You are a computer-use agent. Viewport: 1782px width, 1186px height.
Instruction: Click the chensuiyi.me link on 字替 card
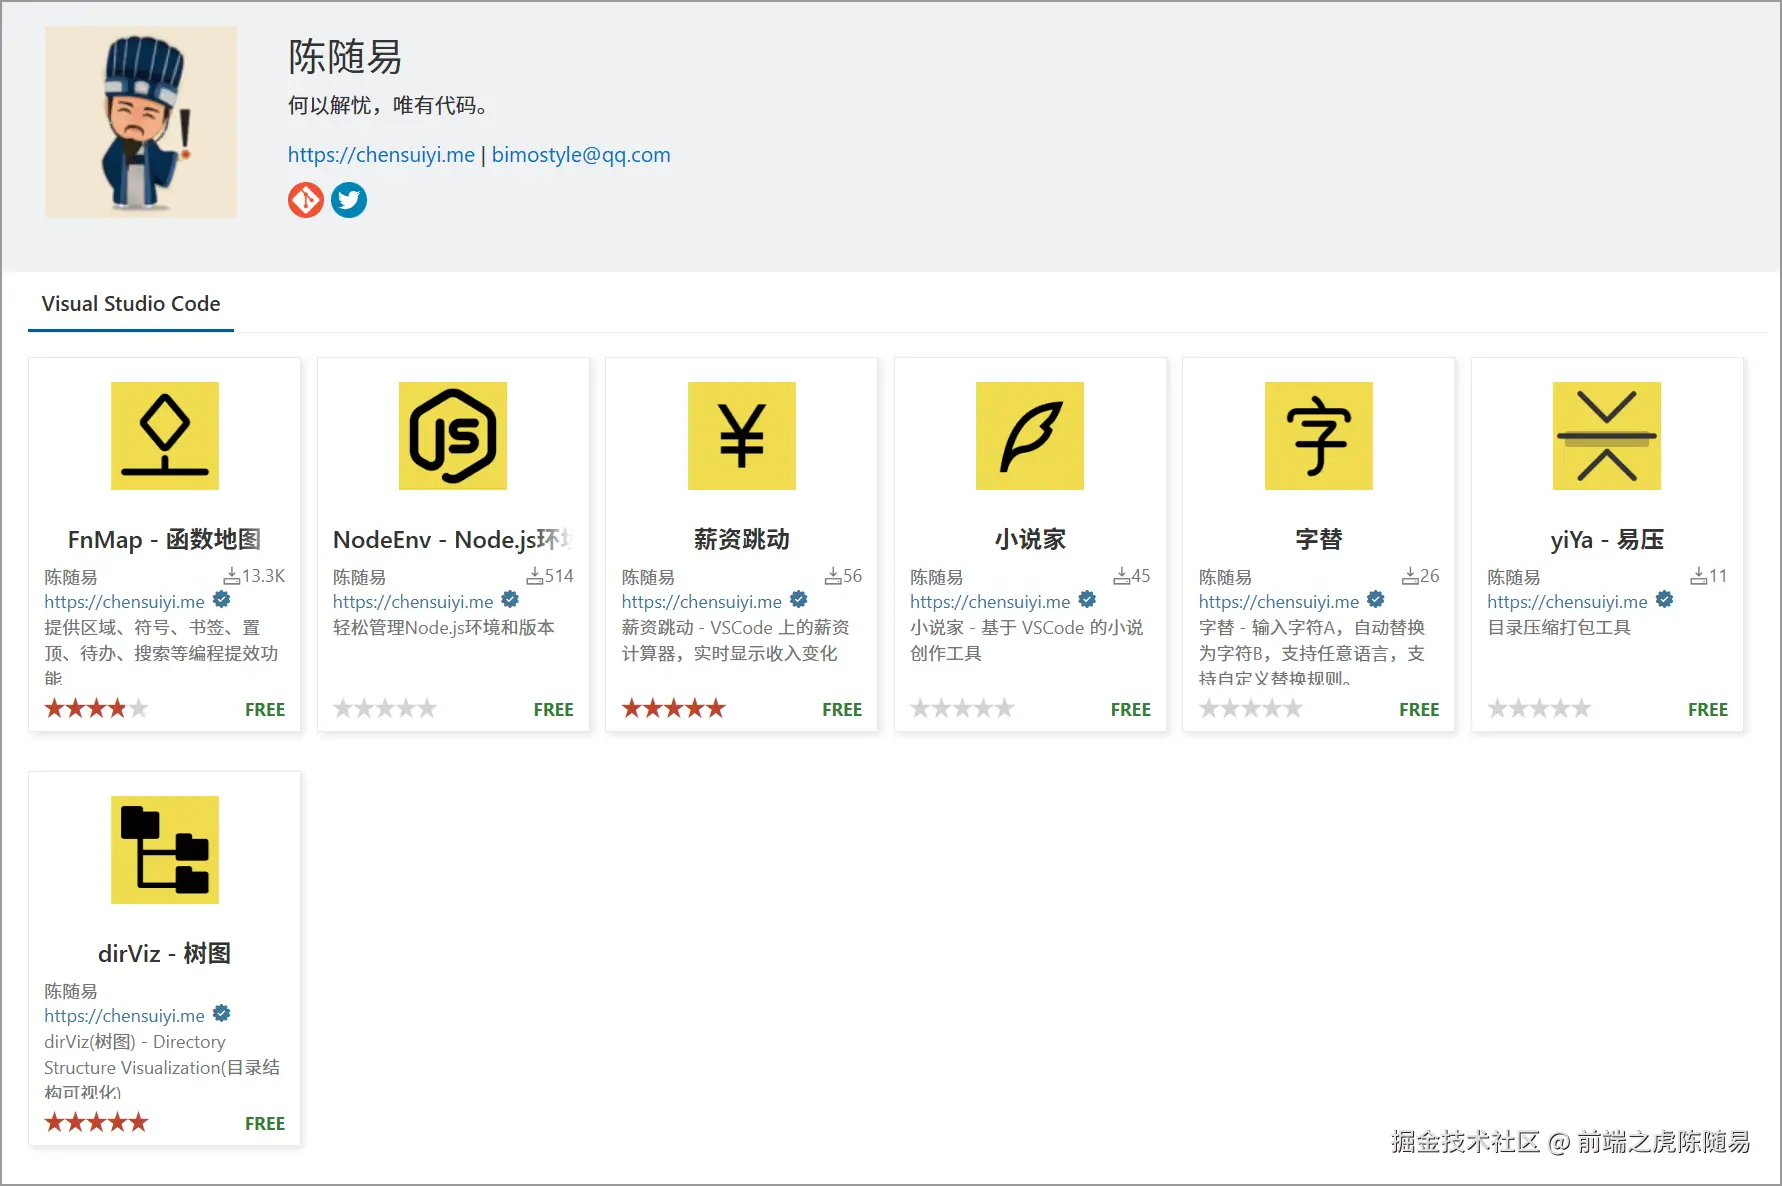1279,602
